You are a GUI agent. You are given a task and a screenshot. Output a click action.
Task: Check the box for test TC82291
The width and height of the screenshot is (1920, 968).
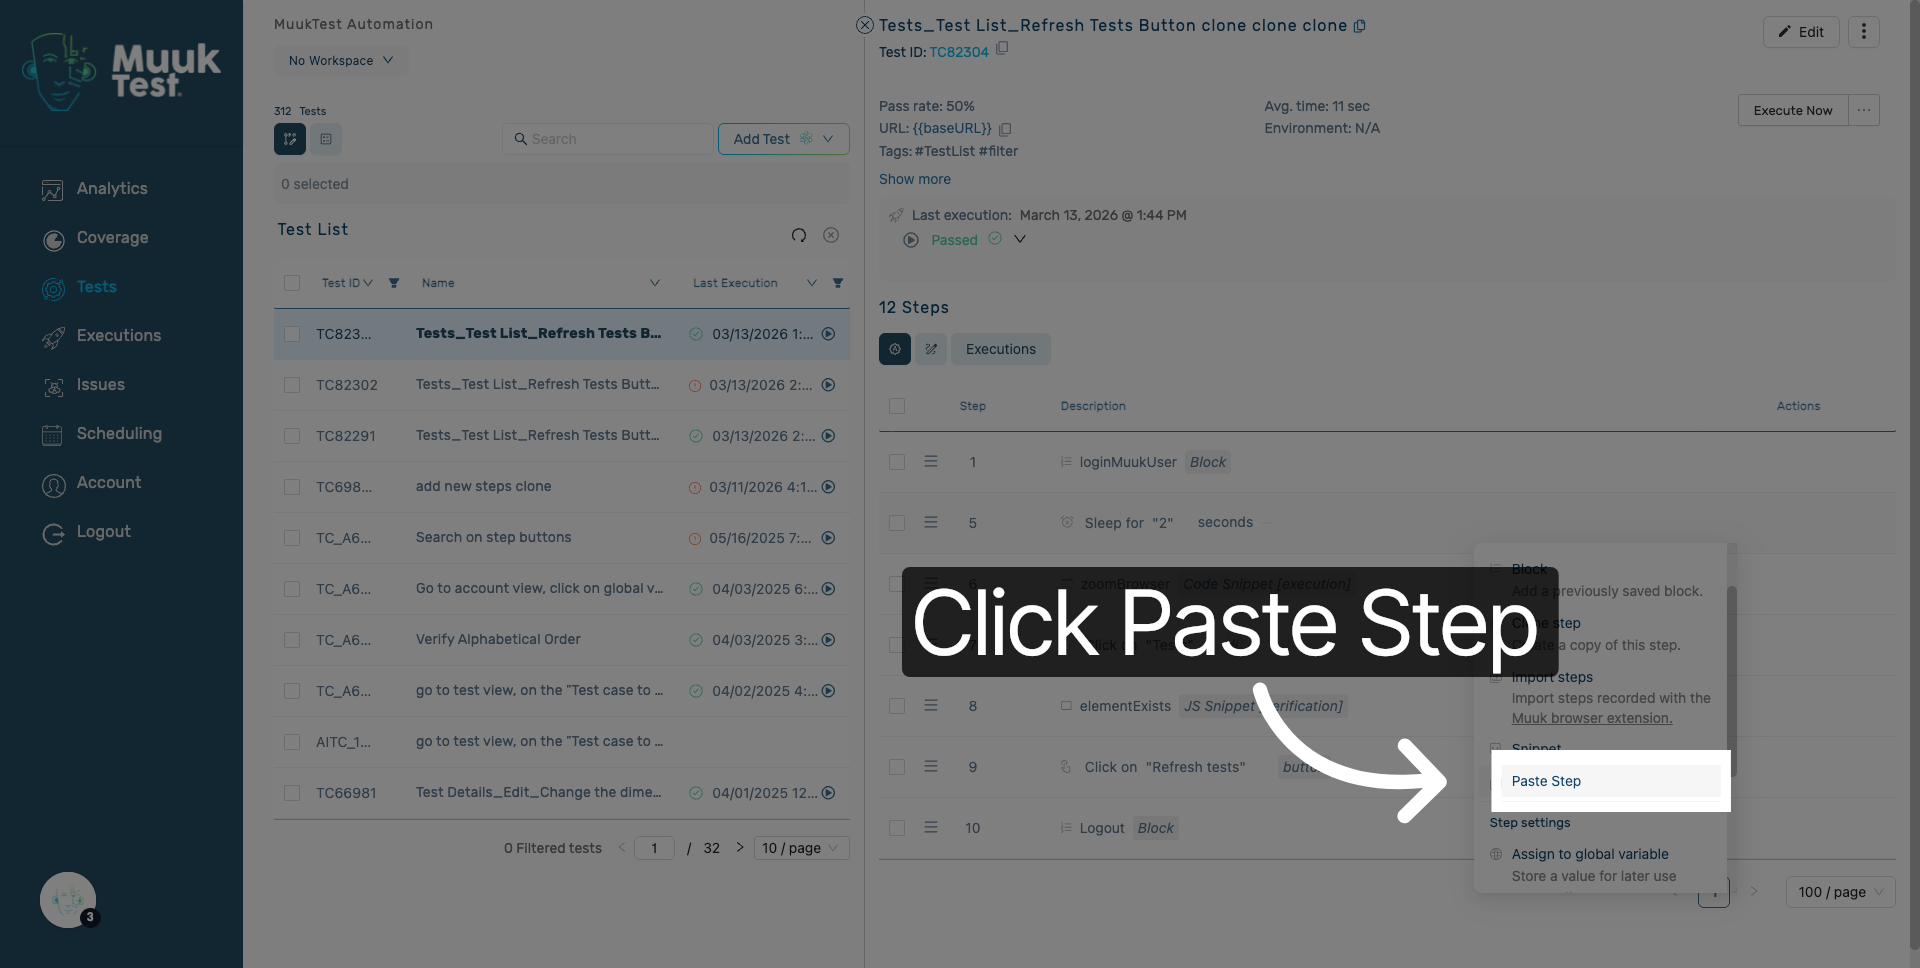(292, 436)
